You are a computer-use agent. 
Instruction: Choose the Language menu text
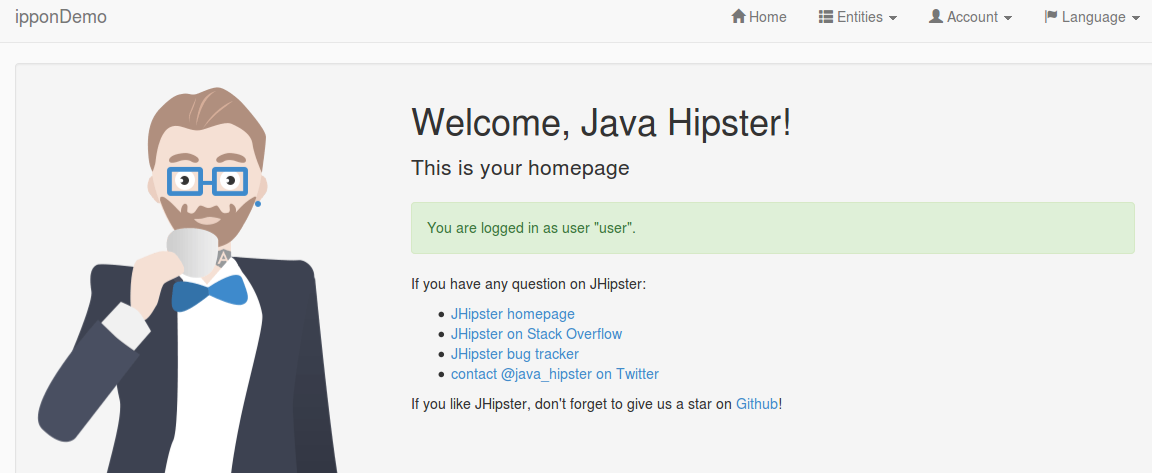[1093, 17]
